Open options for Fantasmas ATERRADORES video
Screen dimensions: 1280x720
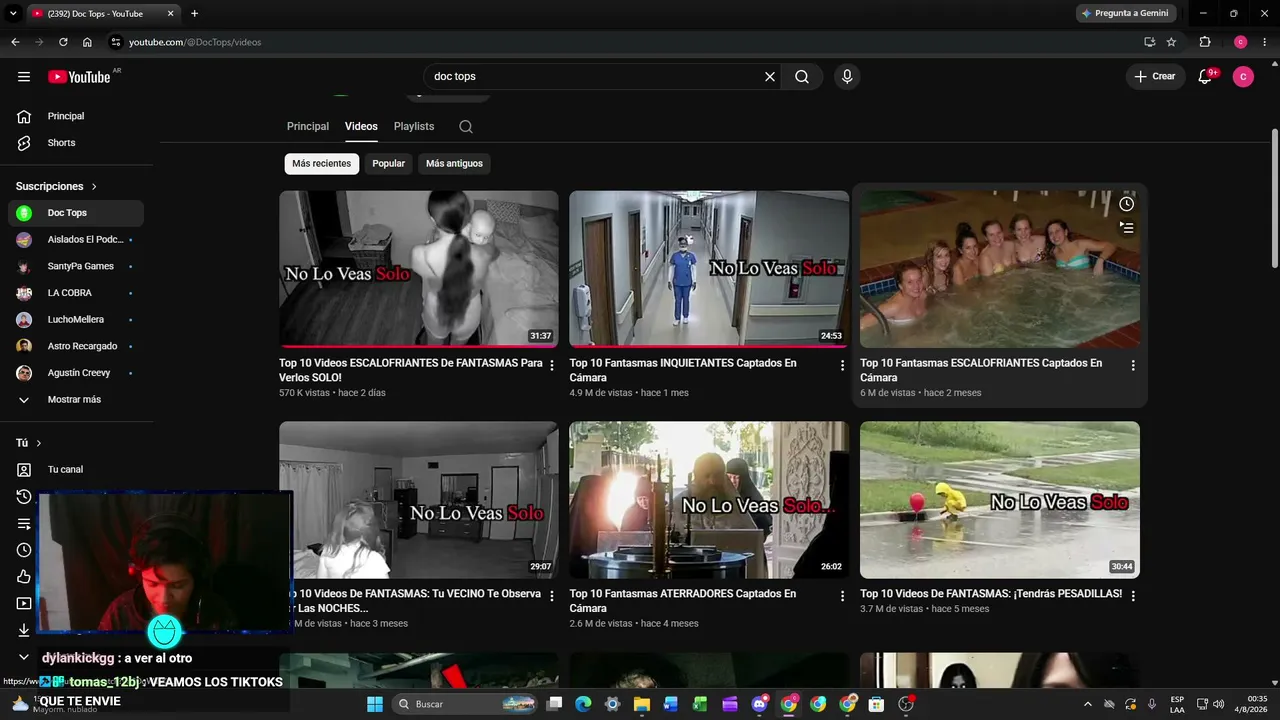click(842, 596)
